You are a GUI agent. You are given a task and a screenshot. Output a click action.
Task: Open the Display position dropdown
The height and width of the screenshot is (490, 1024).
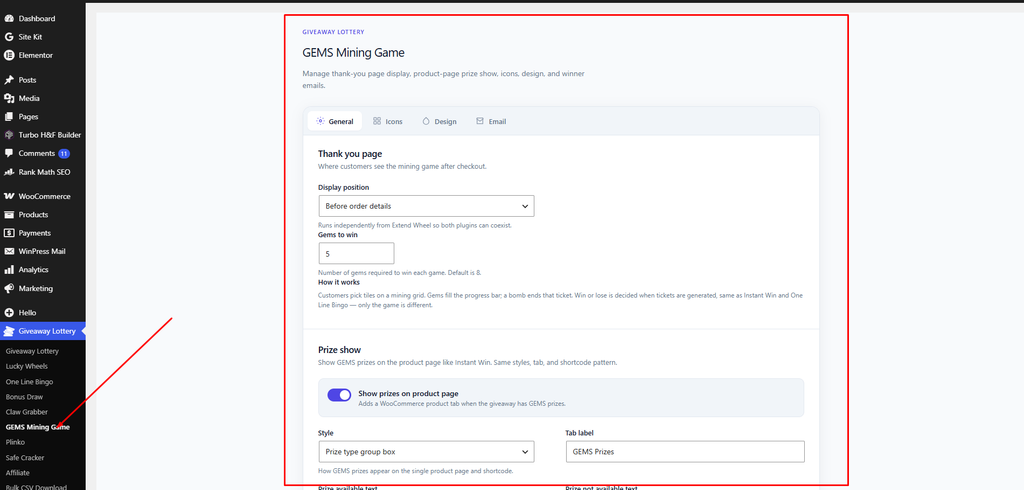click(x=426, y=206)
